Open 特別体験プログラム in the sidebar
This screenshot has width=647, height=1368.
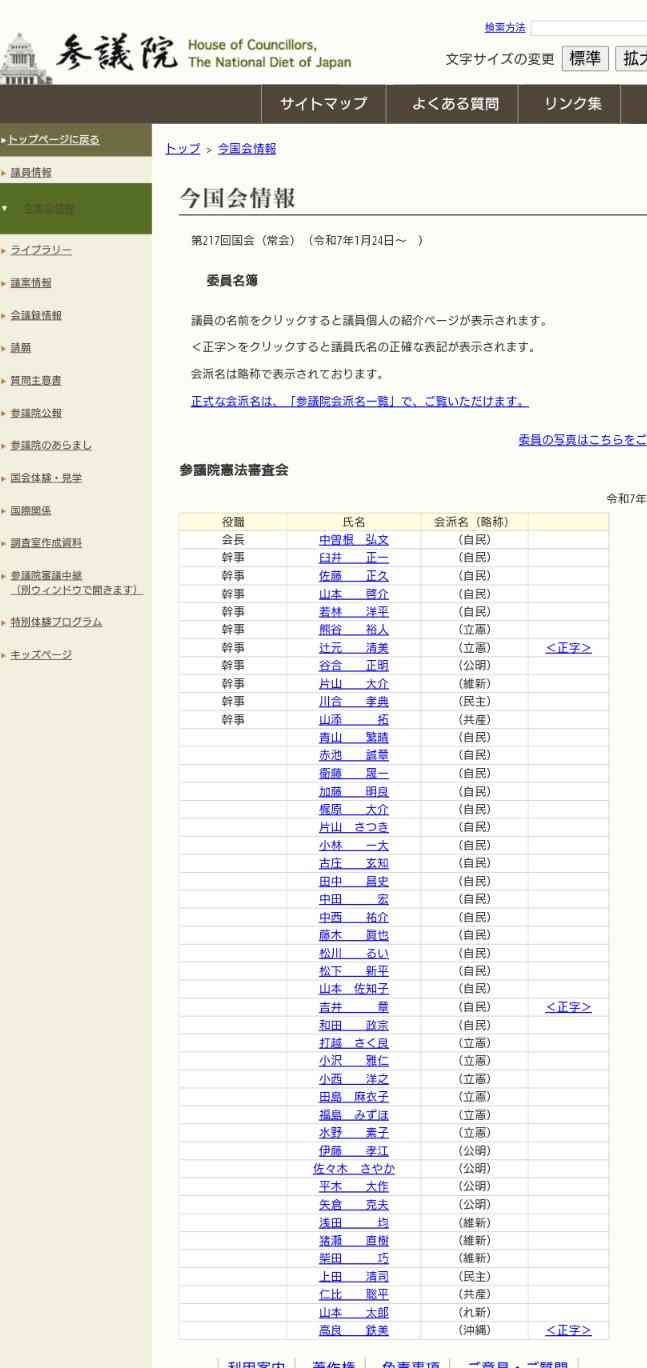click(56, 622)
